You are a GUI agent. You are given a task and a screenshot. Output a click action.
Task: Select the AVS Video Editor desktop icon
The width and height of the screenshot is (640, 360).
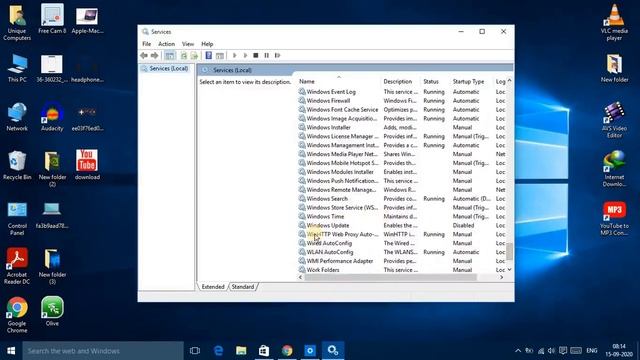coord(614,120)
